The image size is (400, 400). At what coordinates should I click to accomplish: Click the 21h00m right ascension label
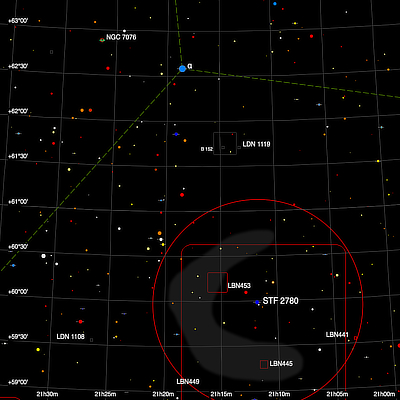tap(384, 394)
